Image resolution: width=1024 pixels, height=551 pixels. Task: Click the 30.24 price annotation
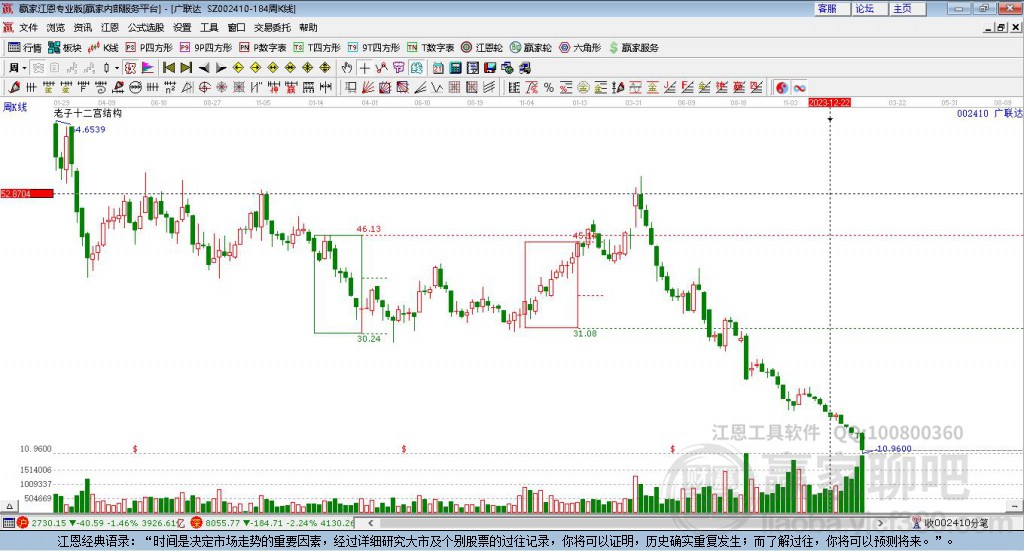(x=369, y=338)
